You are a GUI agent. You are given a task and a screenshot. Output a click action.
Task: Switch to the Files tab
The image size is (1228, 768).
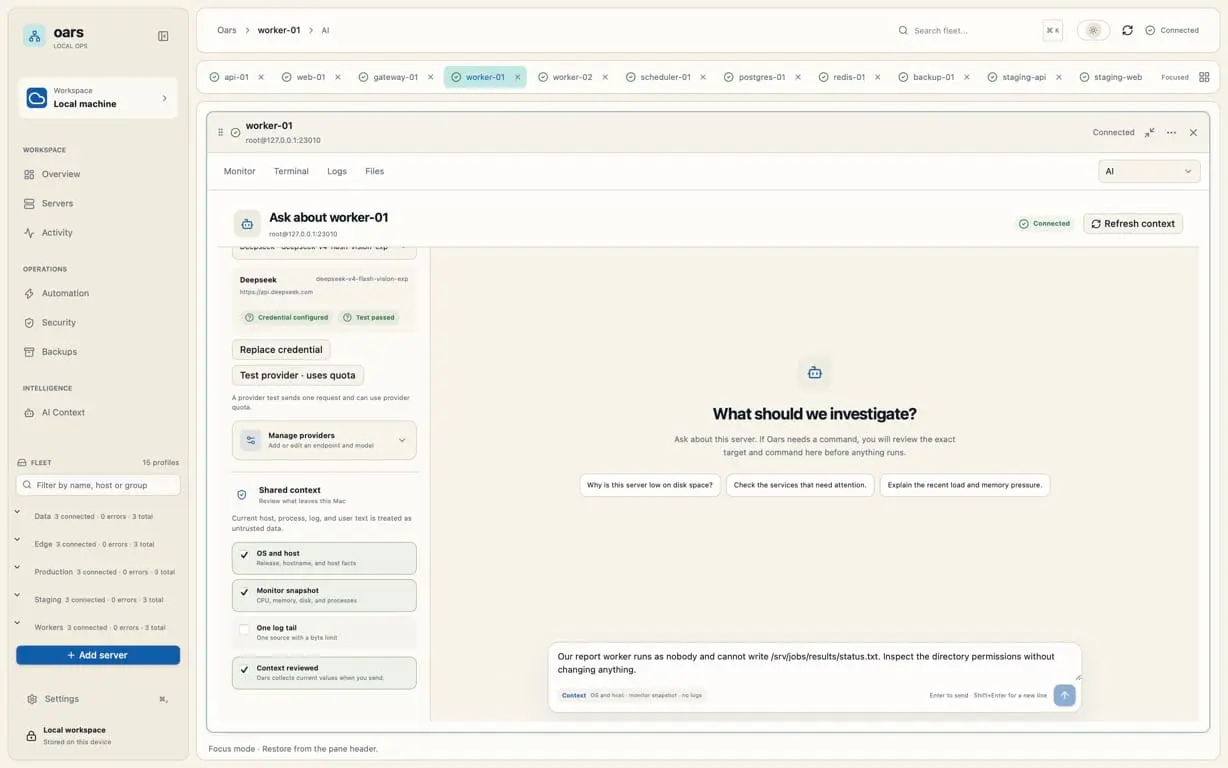coord(374,171)
